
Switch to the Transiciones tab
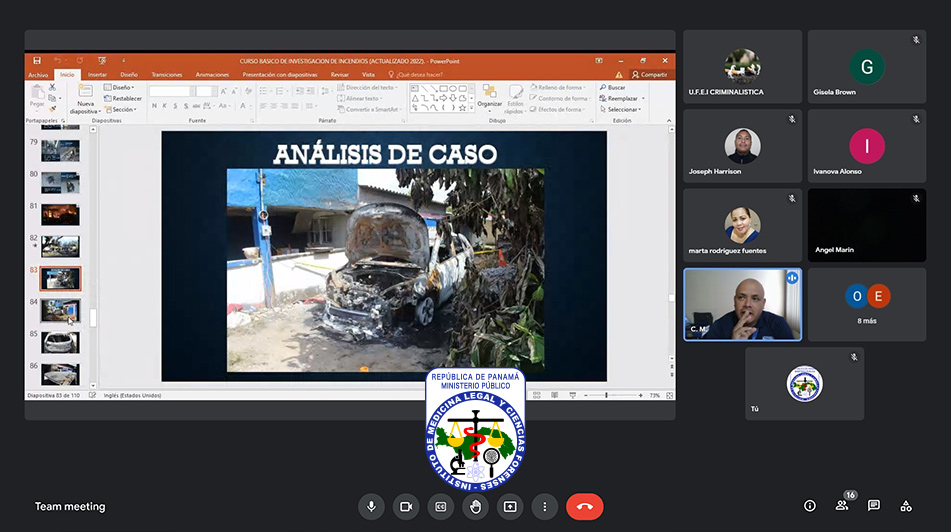(167, 75)
